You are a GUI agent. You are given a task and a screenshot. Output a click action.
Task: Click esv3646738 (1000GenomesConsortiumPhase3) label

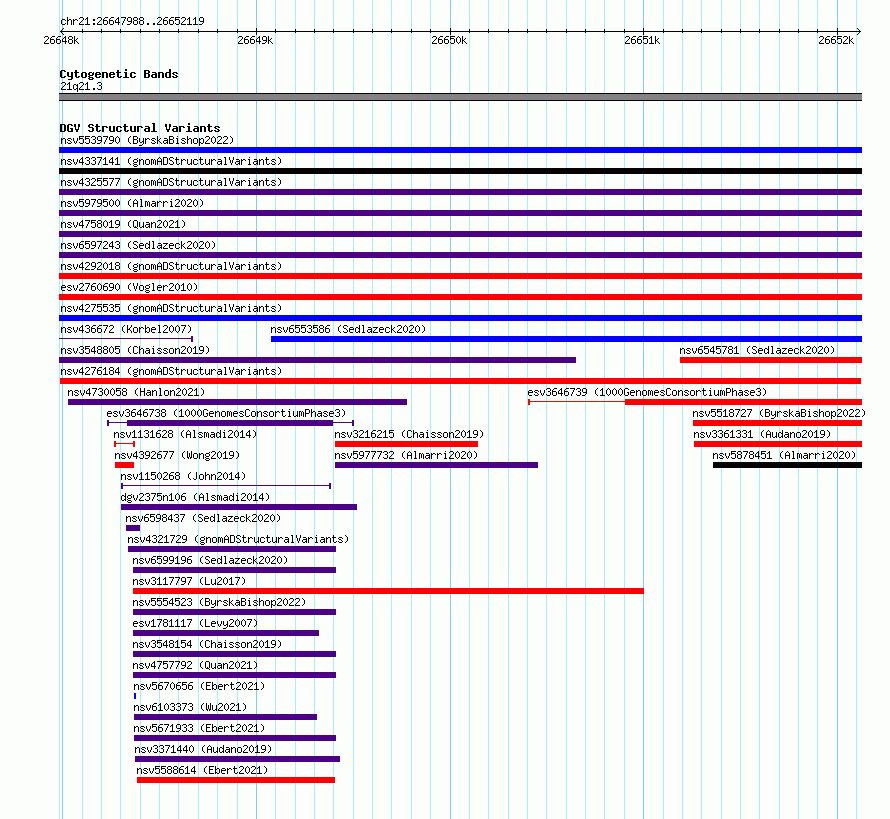tap(226, 413)
